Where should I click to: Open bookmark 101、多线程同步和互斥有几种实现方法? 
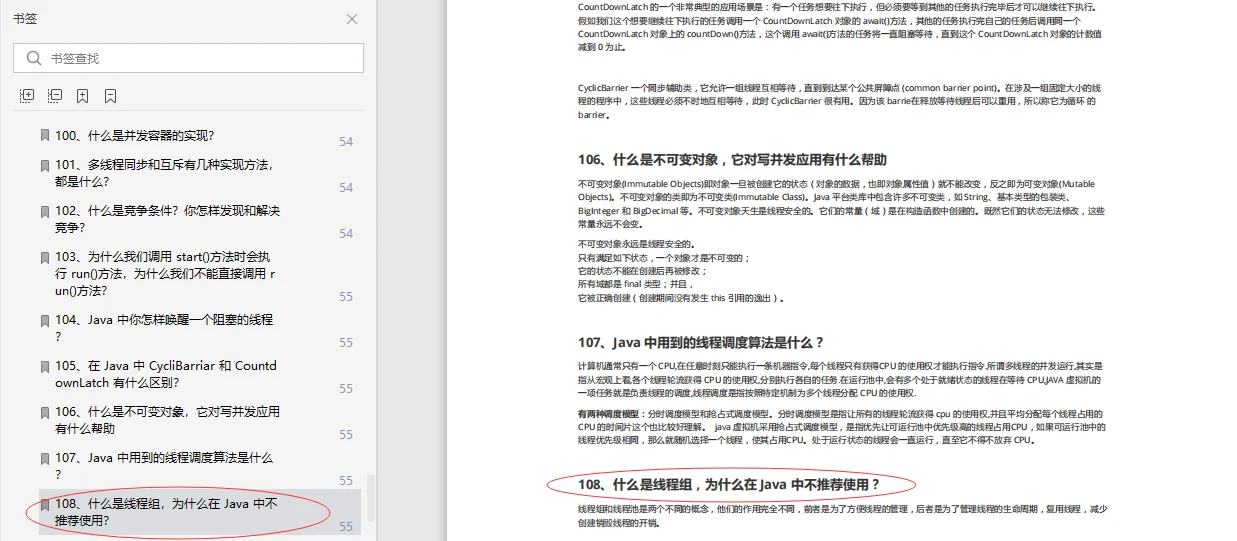(x=166, y=173)
